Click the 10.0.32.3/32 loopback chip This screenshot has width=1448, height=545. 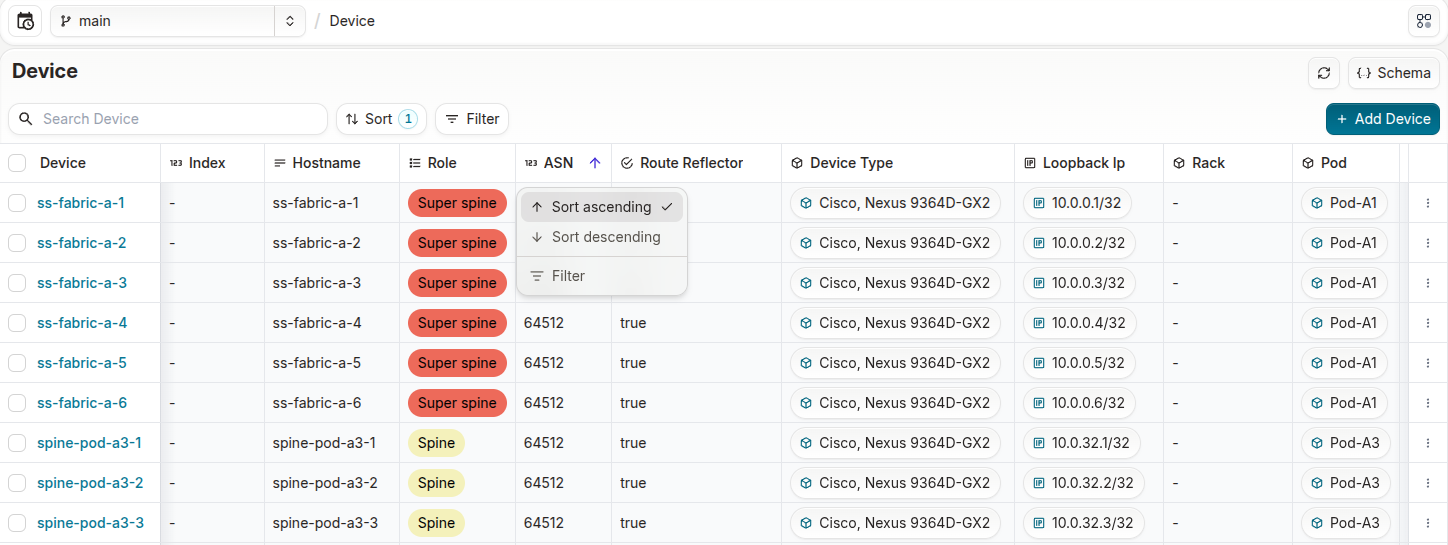click(x=1083, y=523)
